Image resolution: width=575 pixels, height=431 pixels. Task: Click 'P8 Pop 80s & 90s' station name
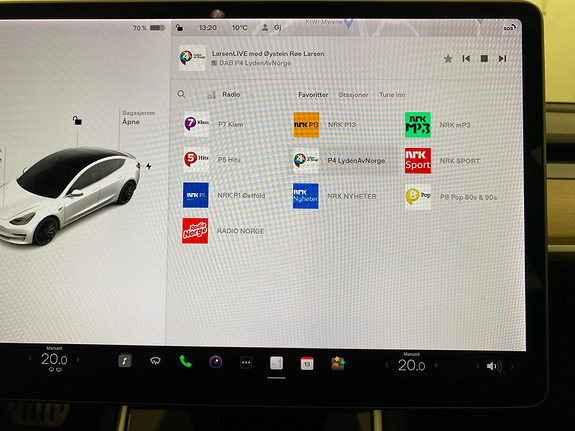[468, 197]
